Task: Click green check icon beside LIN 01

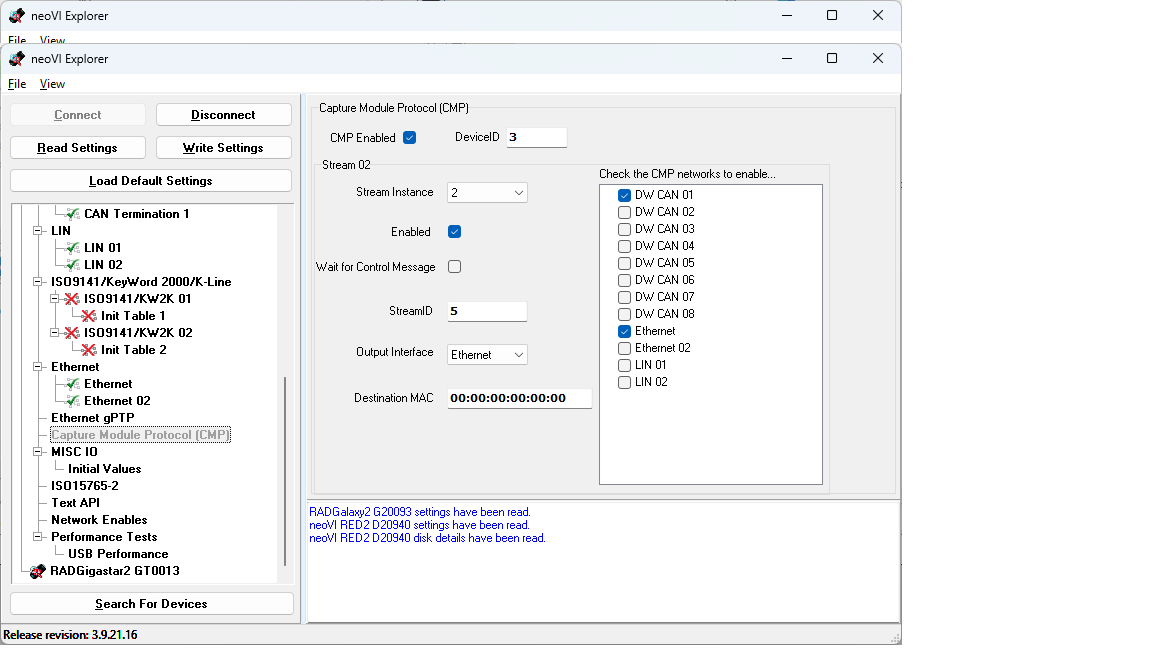Action: (x=72, y=248)
